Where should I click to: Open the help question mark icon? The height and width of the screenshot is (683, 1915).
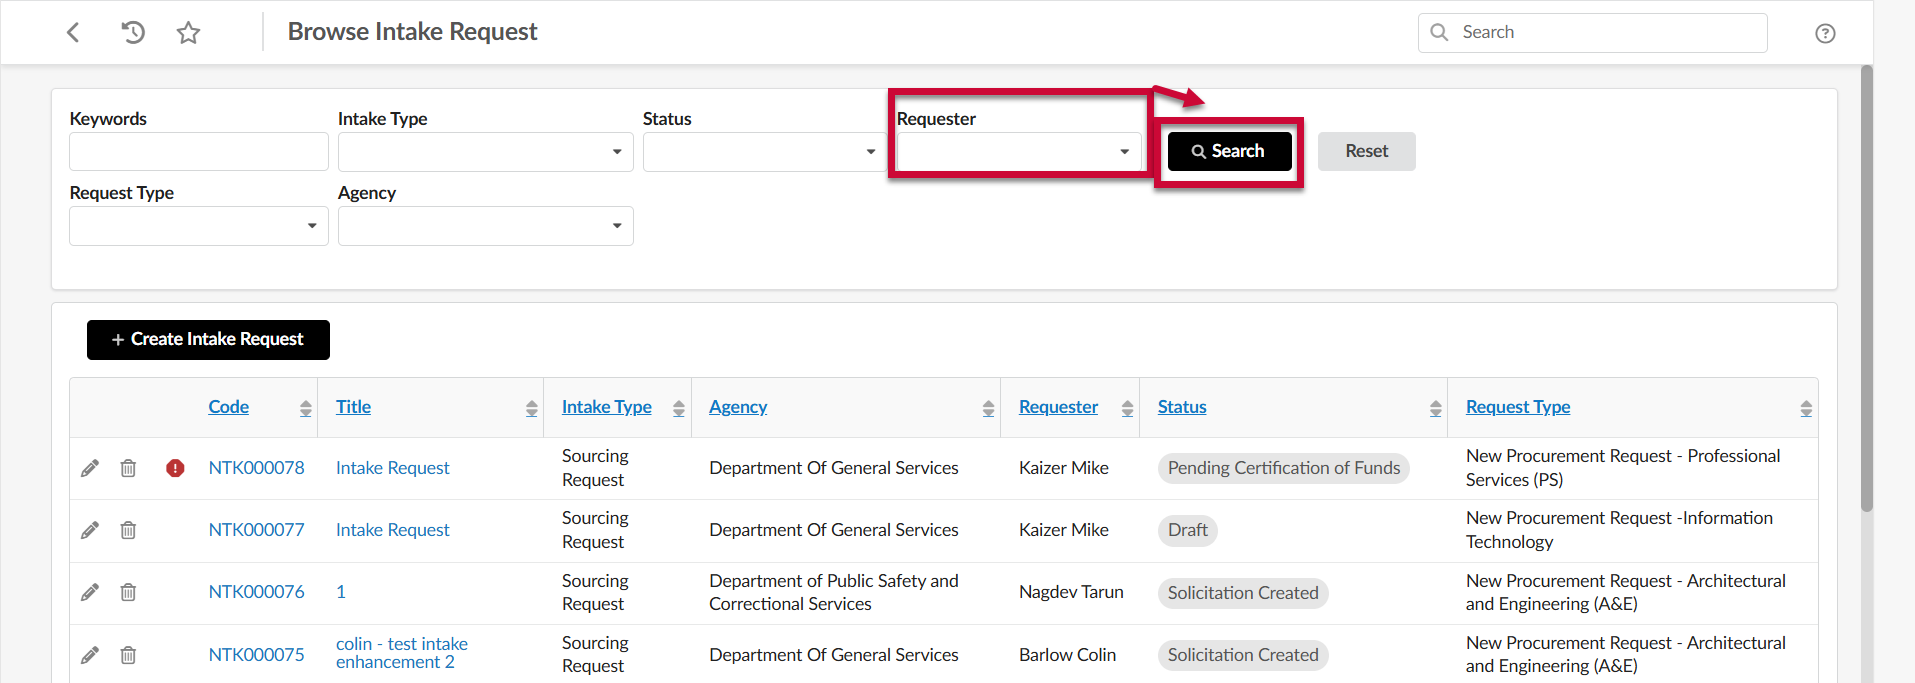click(x=1825, y=33)
